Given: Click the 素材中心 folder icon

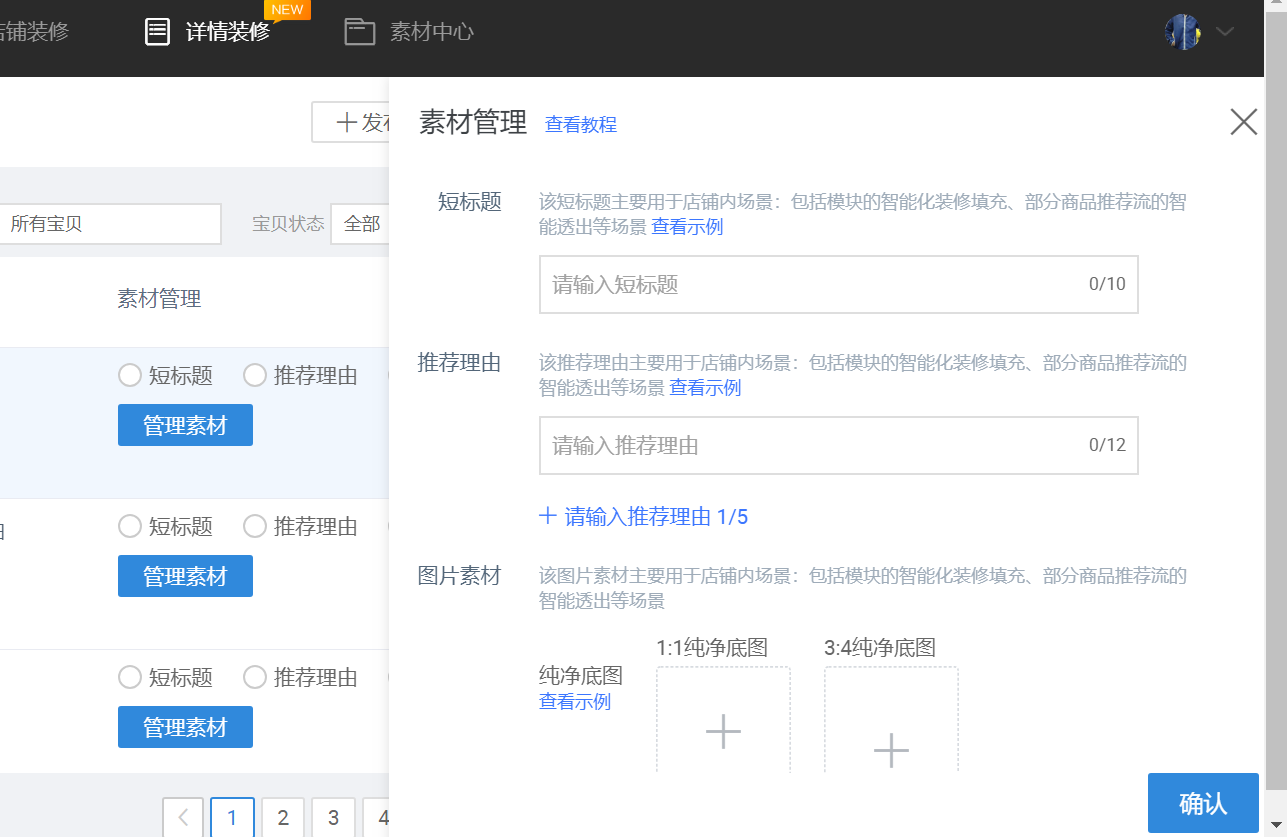Looking at the screenshot, I should click(x=360, y=31).
